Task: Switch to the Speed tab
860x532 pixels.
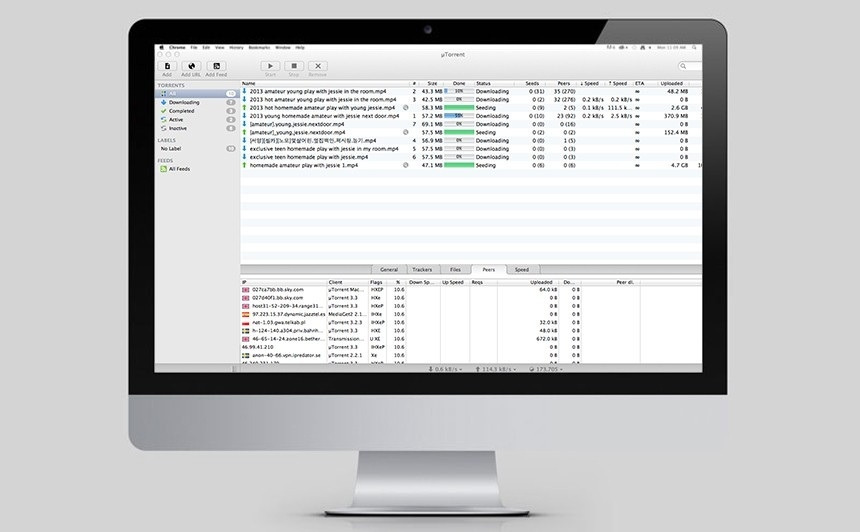Action: pos(522,269)
